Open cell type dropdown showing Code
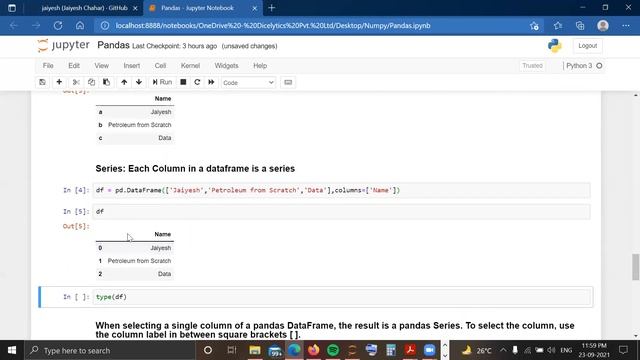Screen dimensions: 640x360 click(248, 82)
